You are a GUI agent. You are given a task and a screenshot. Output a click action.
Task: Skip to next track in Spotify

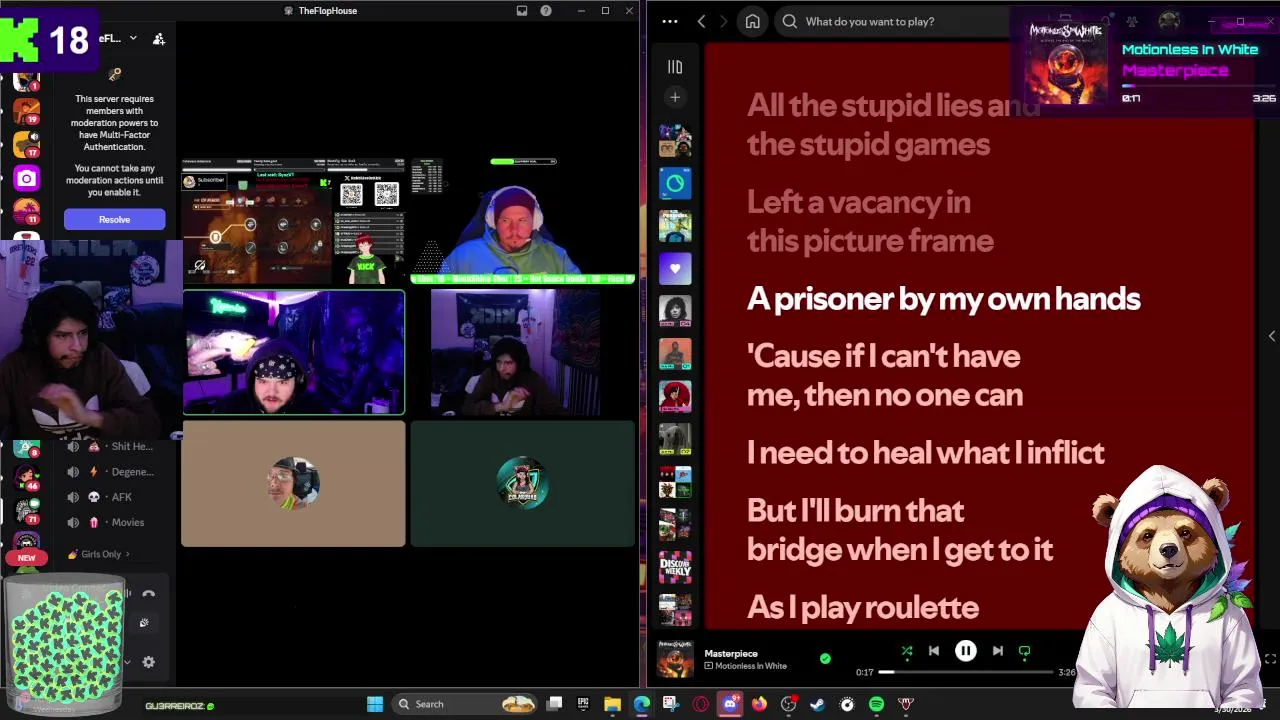[x=997, y=651]
